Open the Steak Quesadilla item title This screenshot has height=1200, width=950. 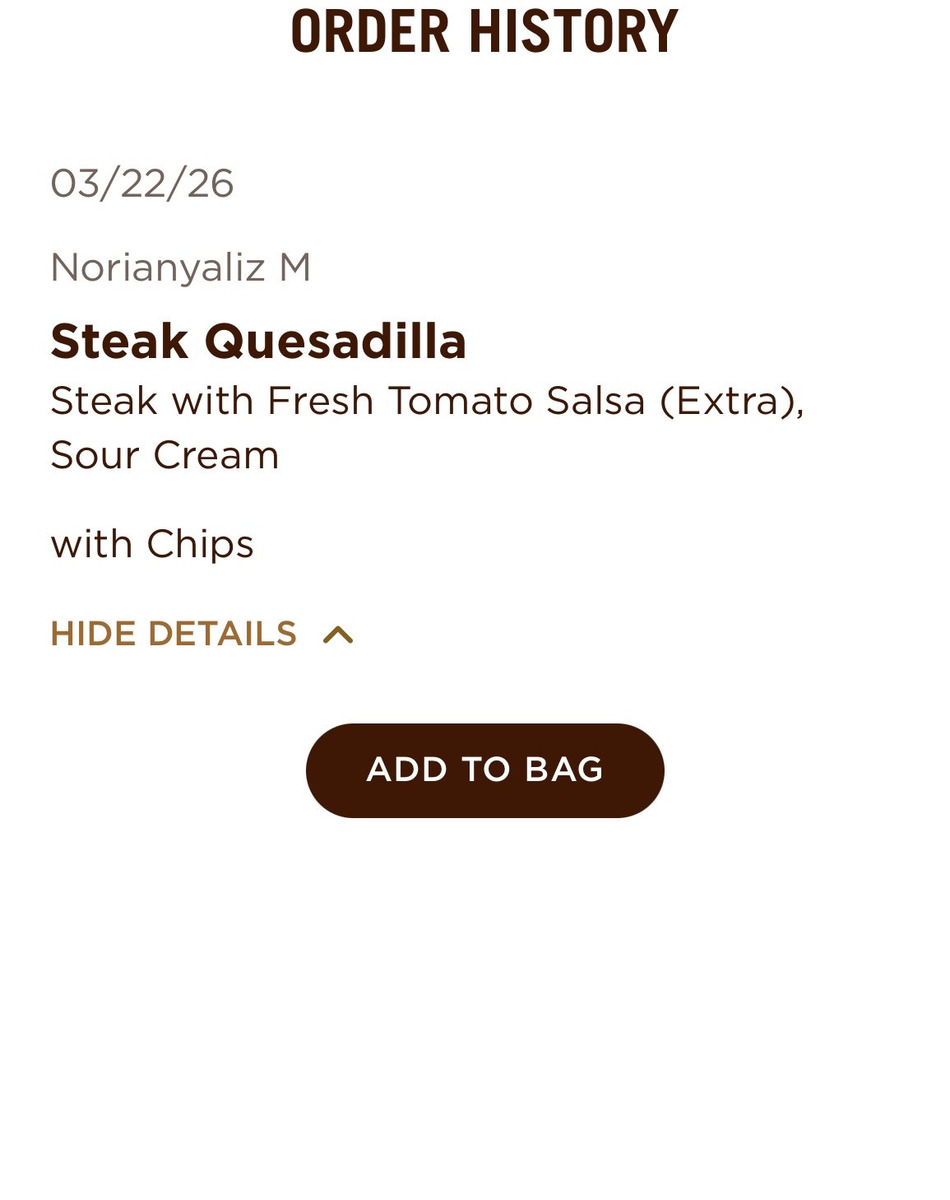(258, 342)
